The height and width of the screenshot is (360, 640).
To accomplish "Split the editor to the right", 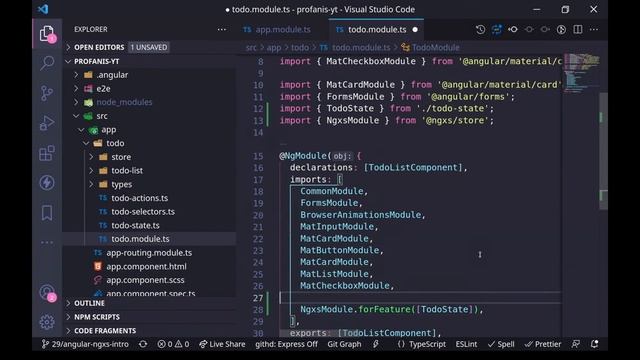I will (x=578, y=29).
